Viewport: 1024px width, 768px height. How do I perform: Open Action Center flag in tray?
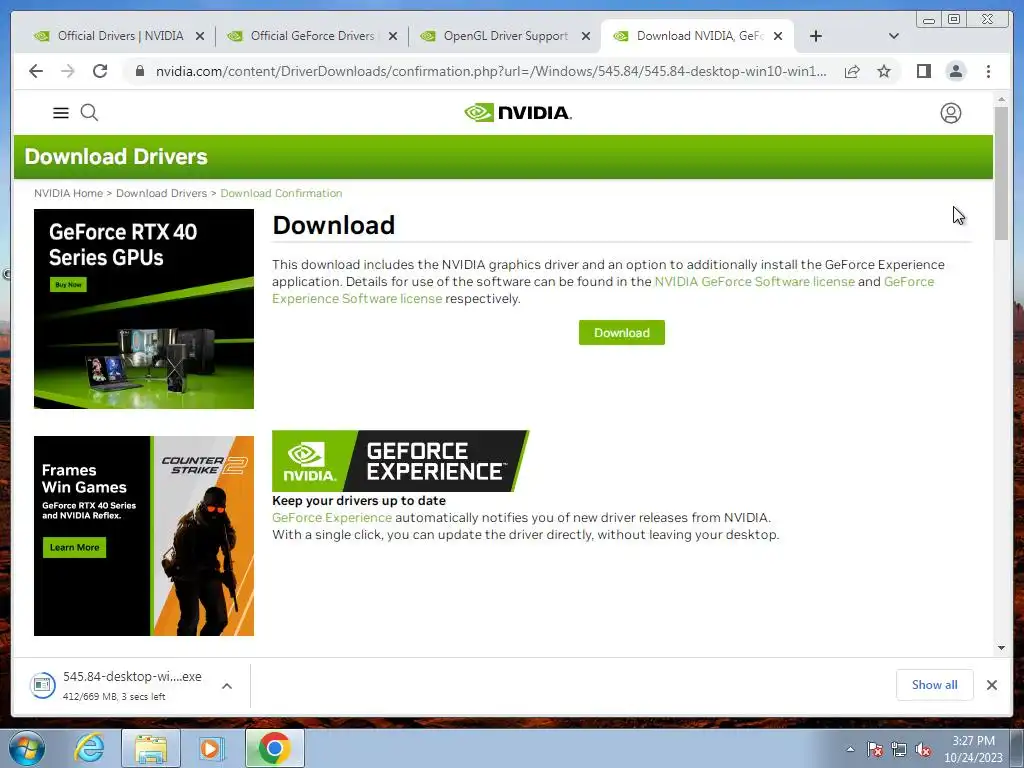click(x=874, y=750)
